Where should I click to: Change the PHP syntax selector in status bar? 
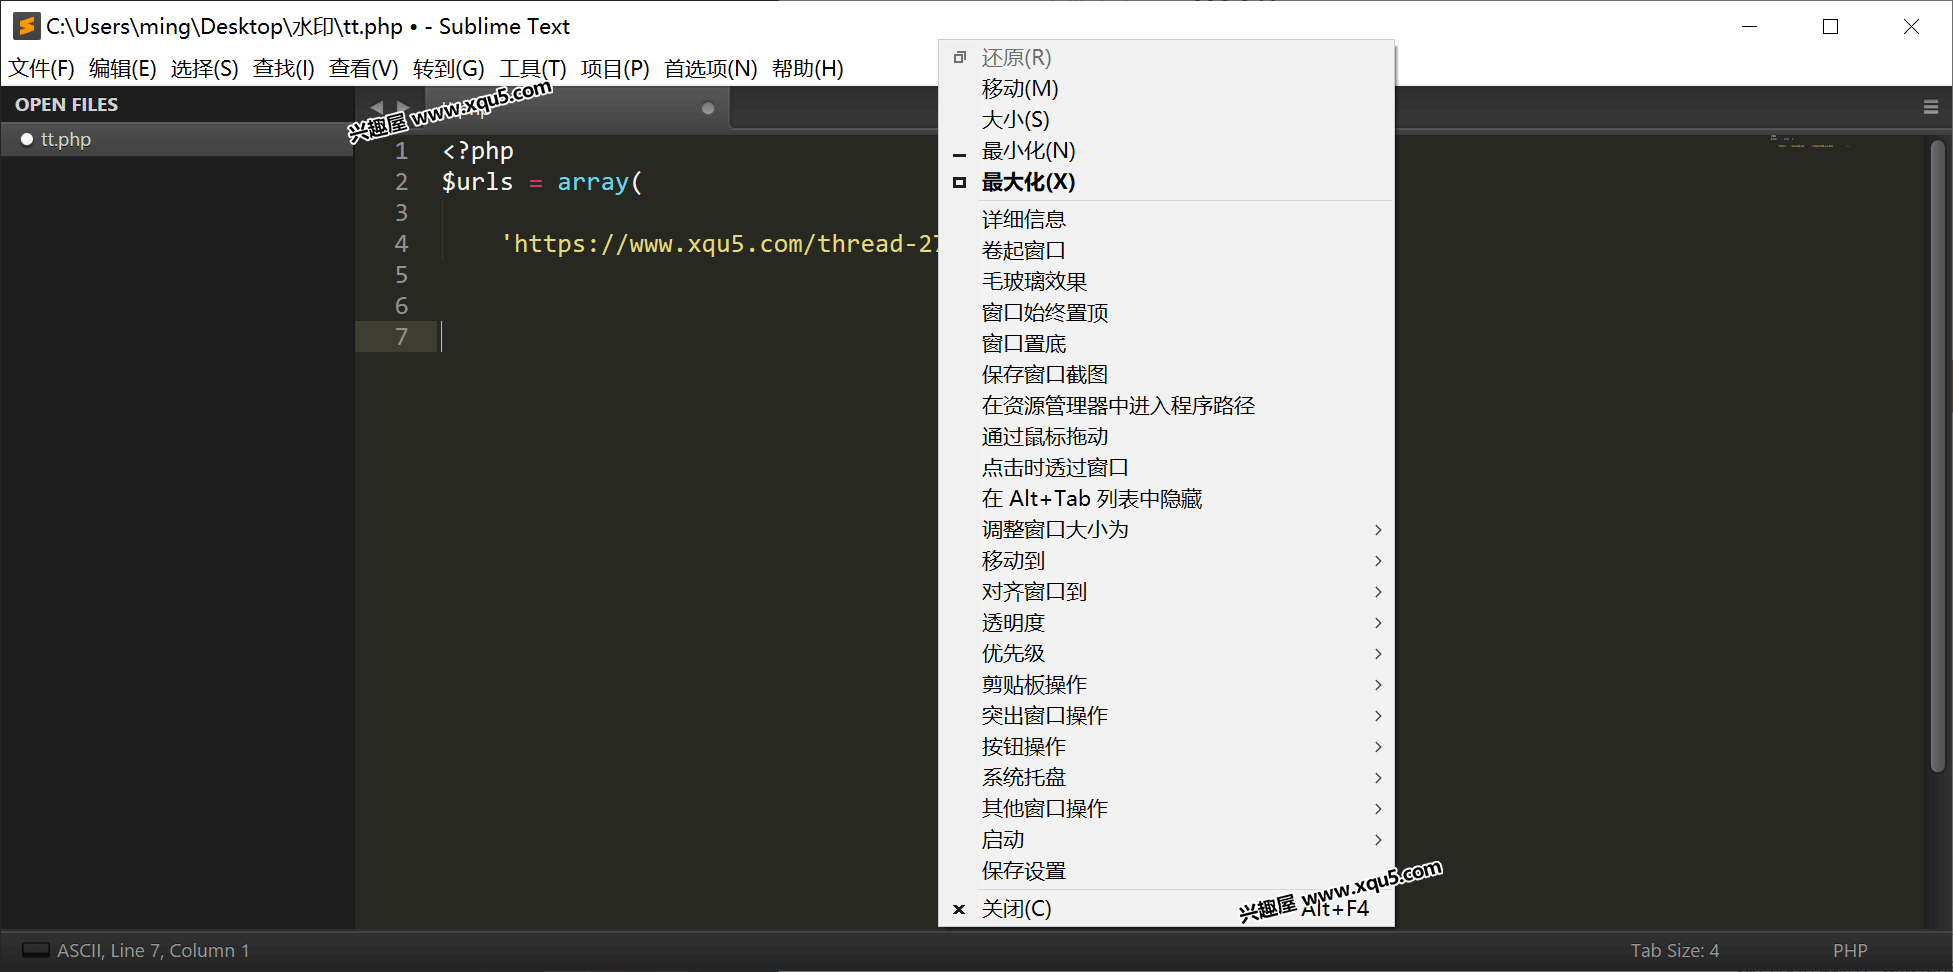tap(1850, 950)
